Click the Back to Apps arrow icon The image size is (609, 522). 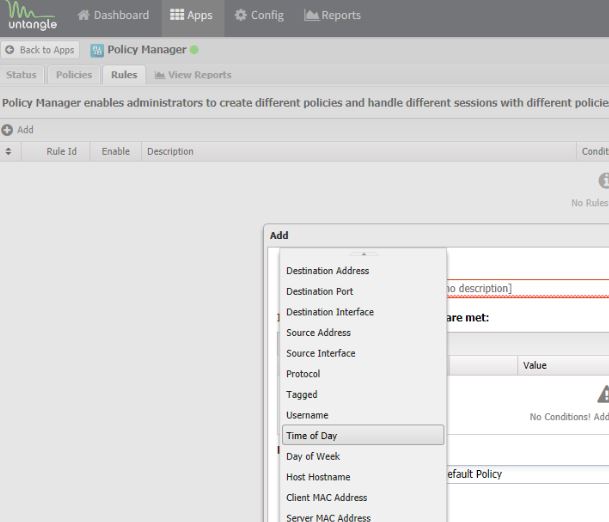(x=10, y=50)
